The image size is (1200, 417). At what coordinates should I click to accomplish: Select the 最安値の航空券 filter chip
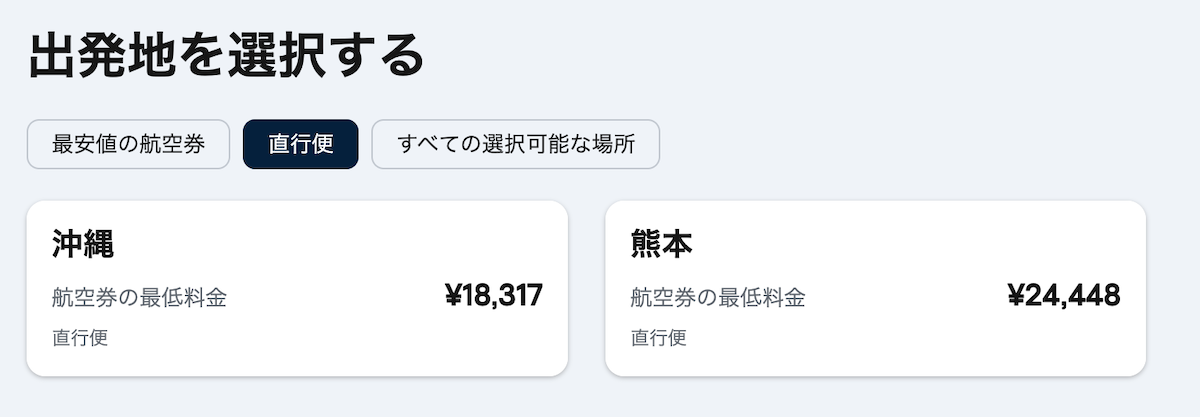pos(128,144)
